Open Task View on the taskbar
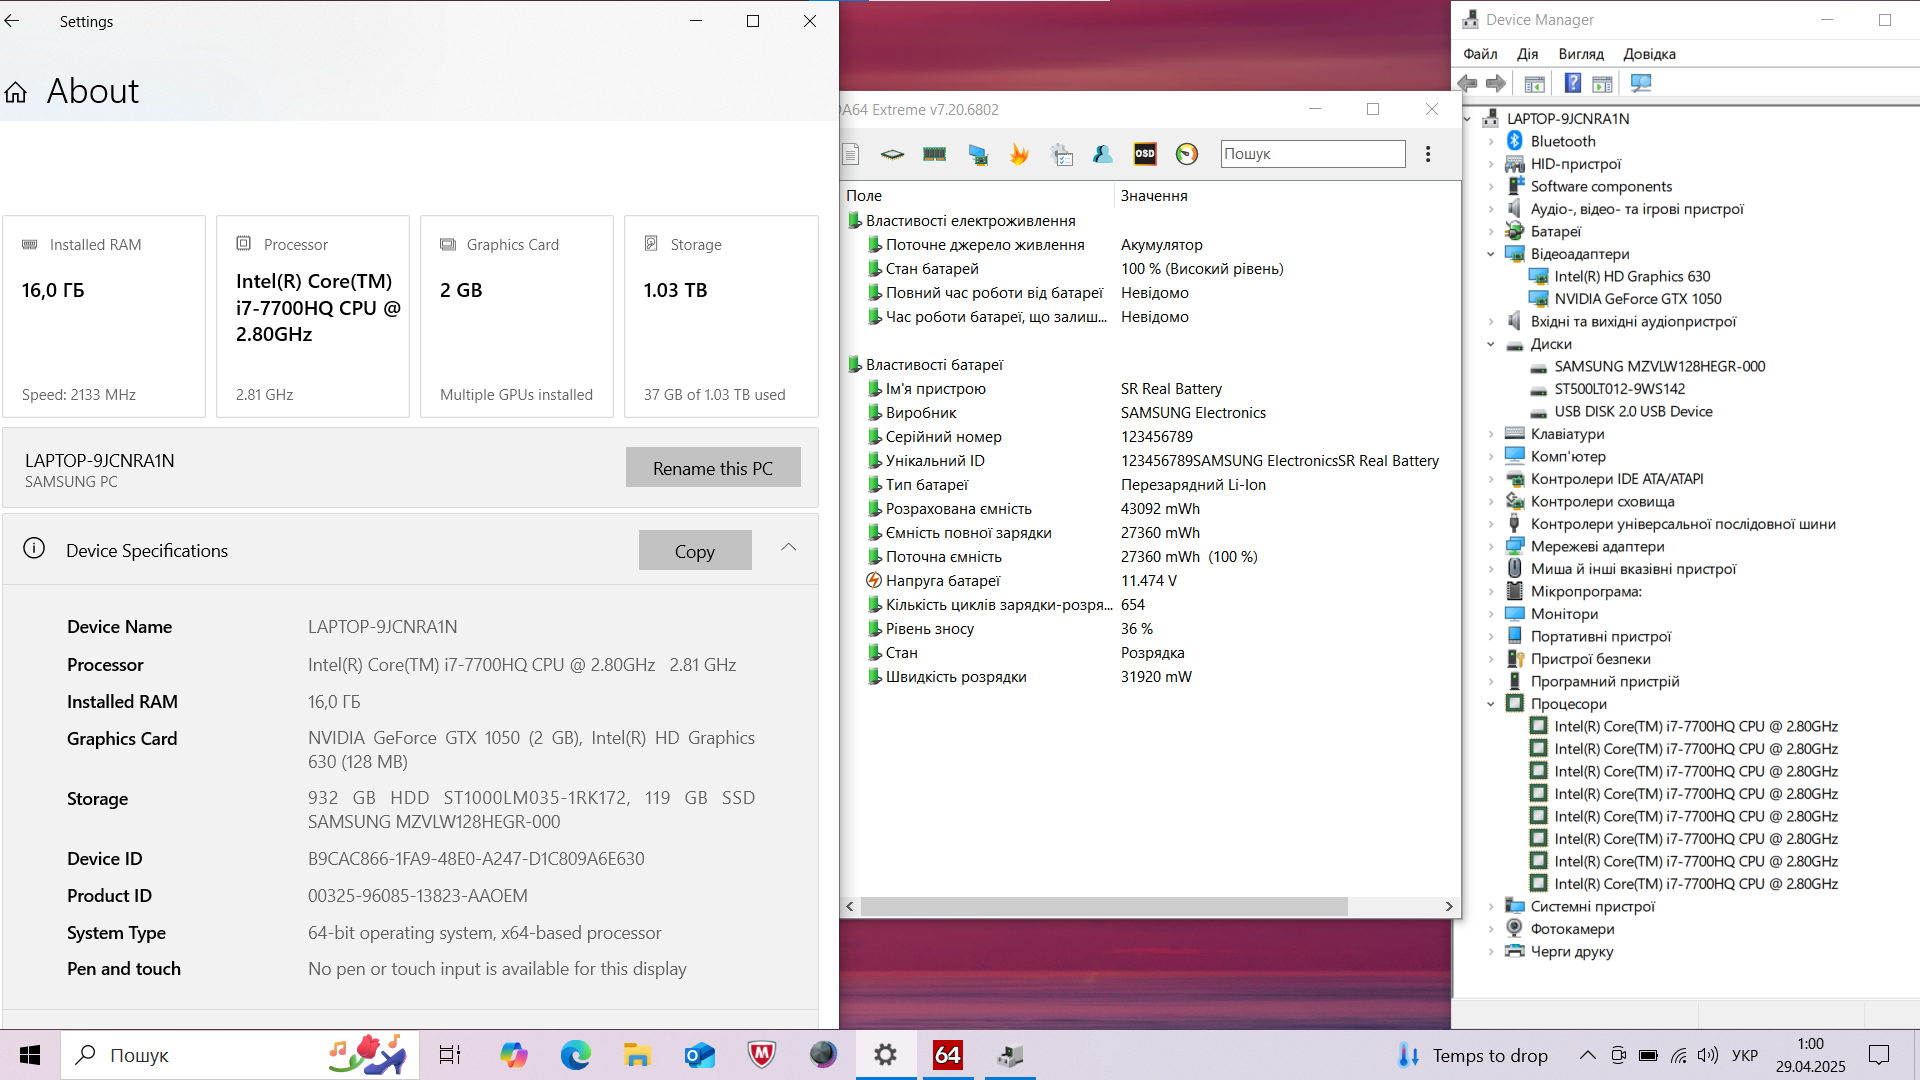The height and width of the screenshot is (1080, 1920). pos(450,1055)
